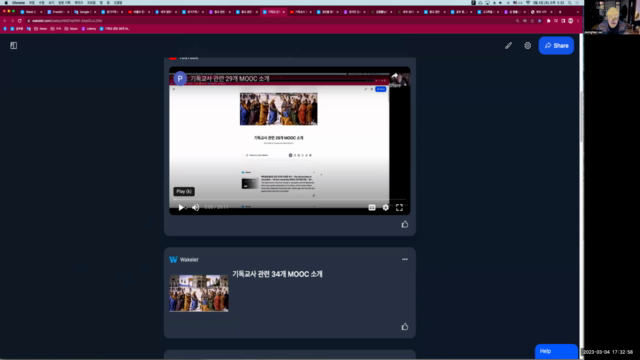This screenshot has width=640, height=360.
Task: Click the blue Share button
Action: coord(556,45)
